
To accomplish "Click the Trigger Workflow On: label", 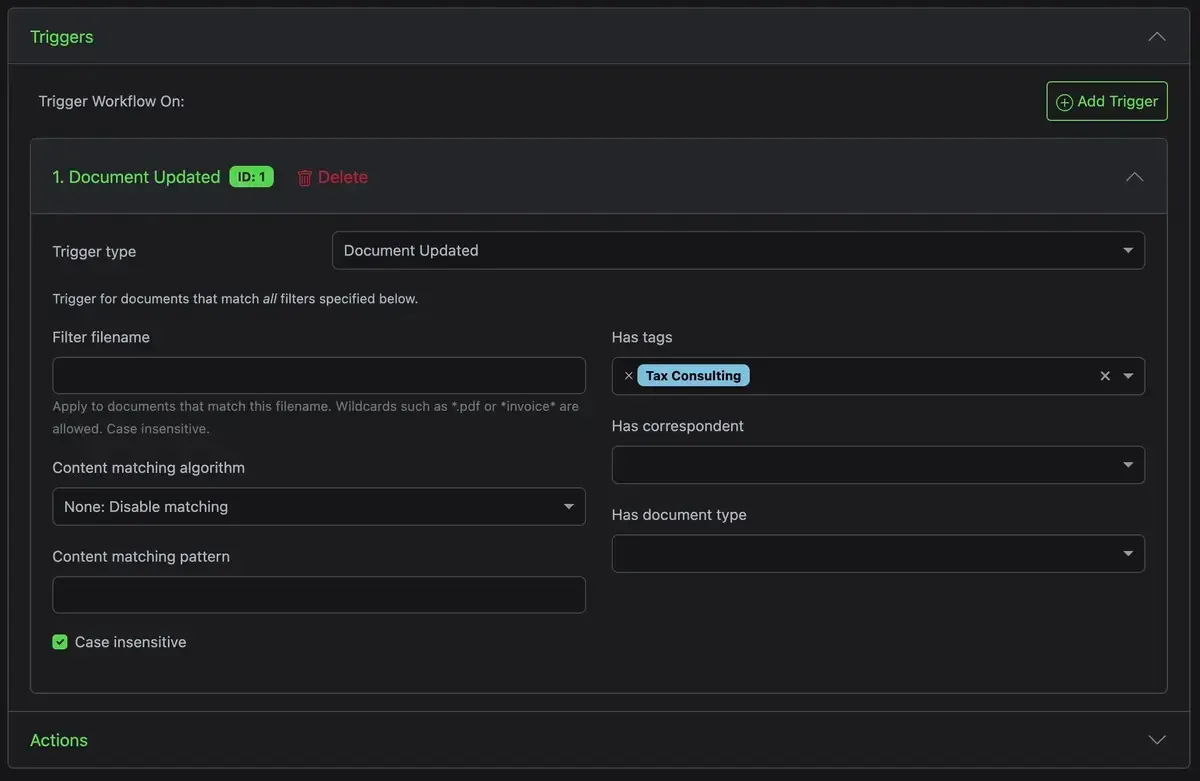I will click(111, 101).
